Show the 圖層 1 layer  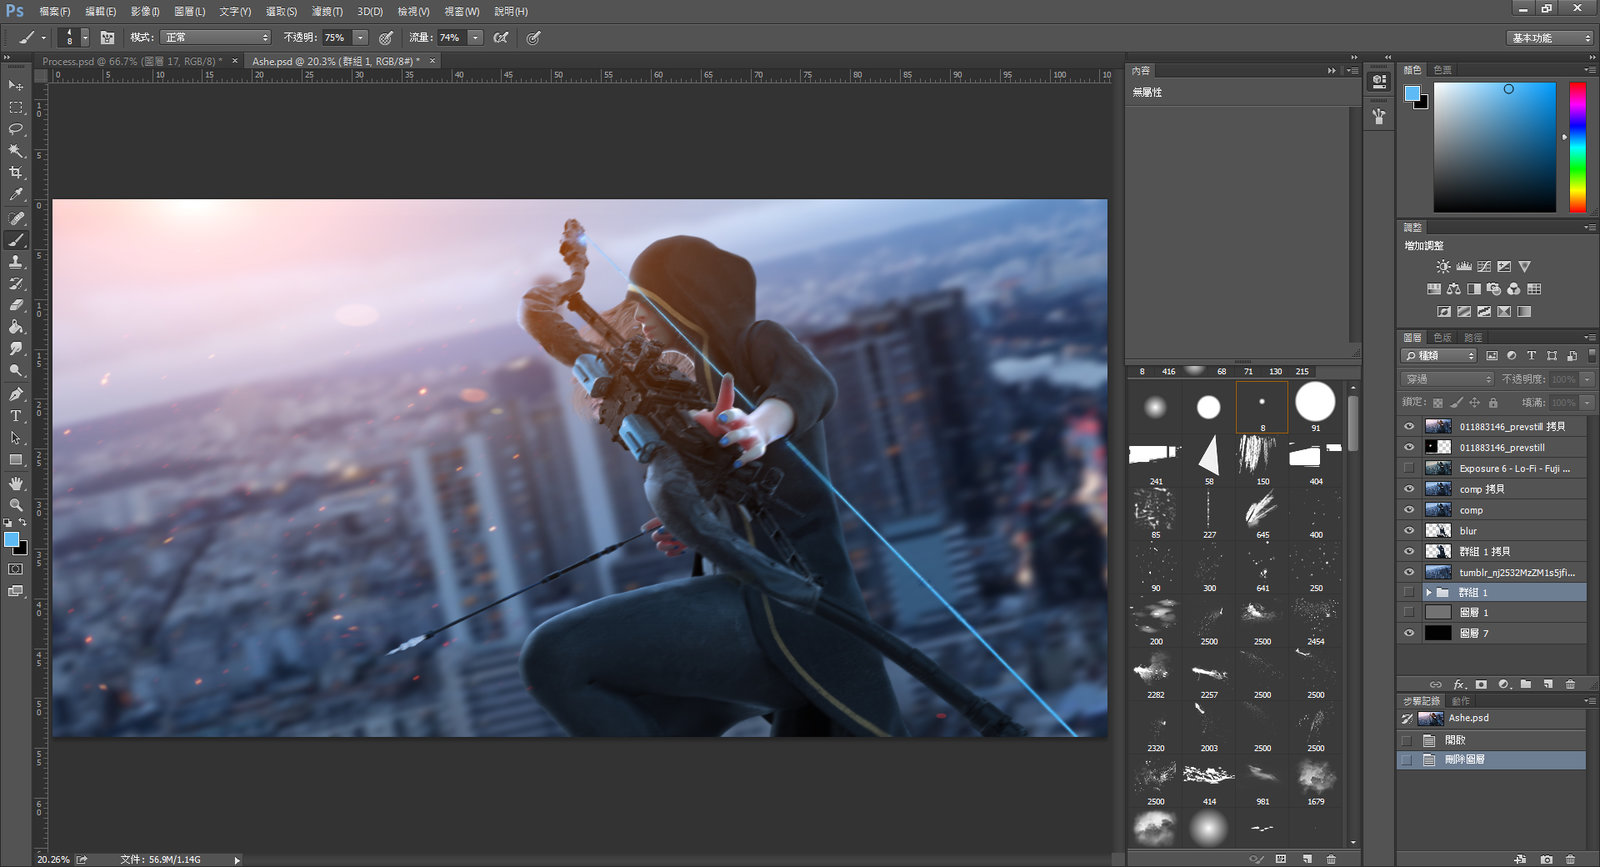[x=1409, y=612]
